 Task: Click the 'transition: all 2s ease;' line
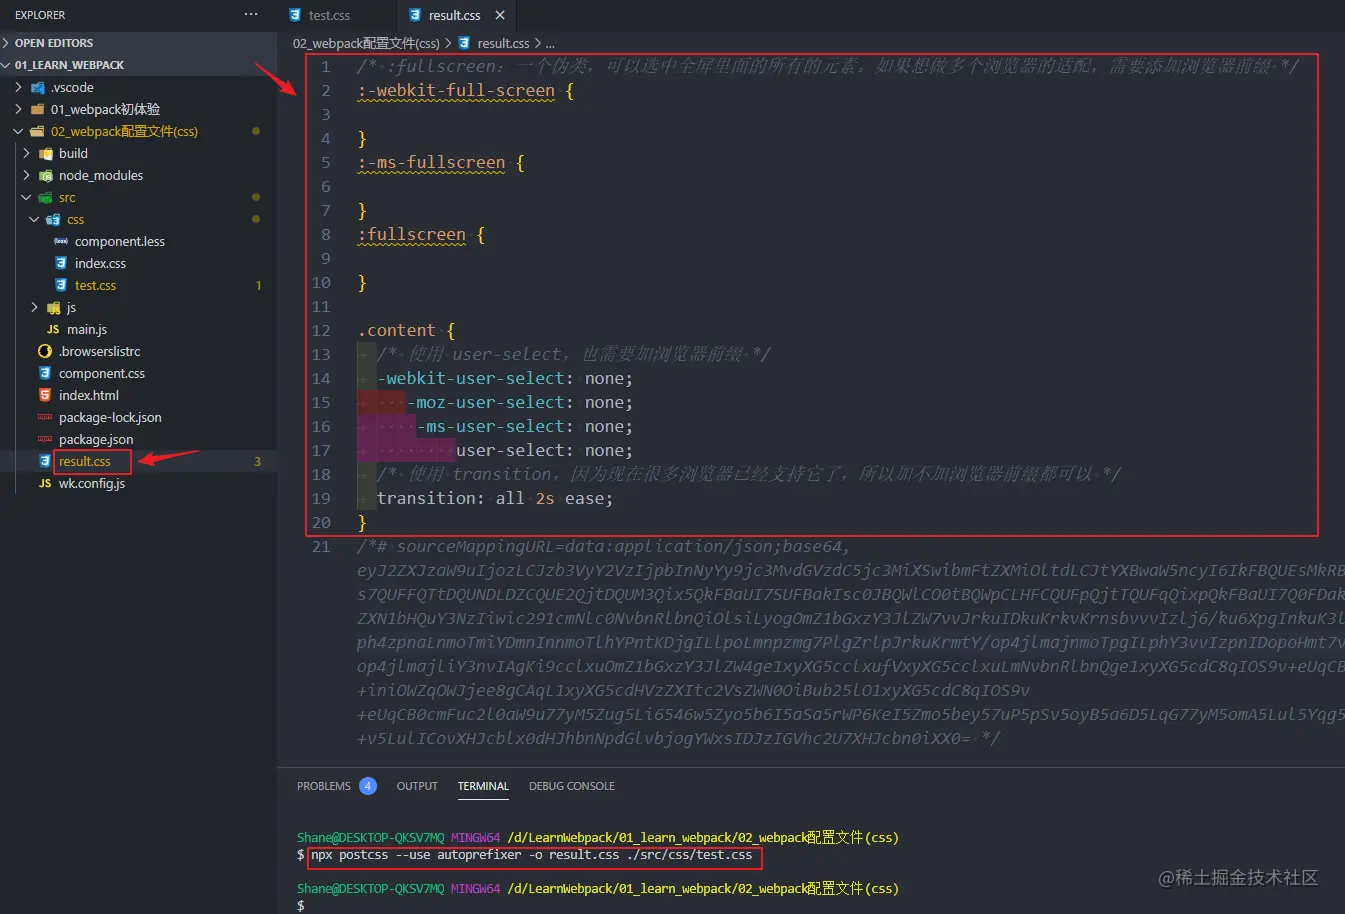[x=495, y=498]
